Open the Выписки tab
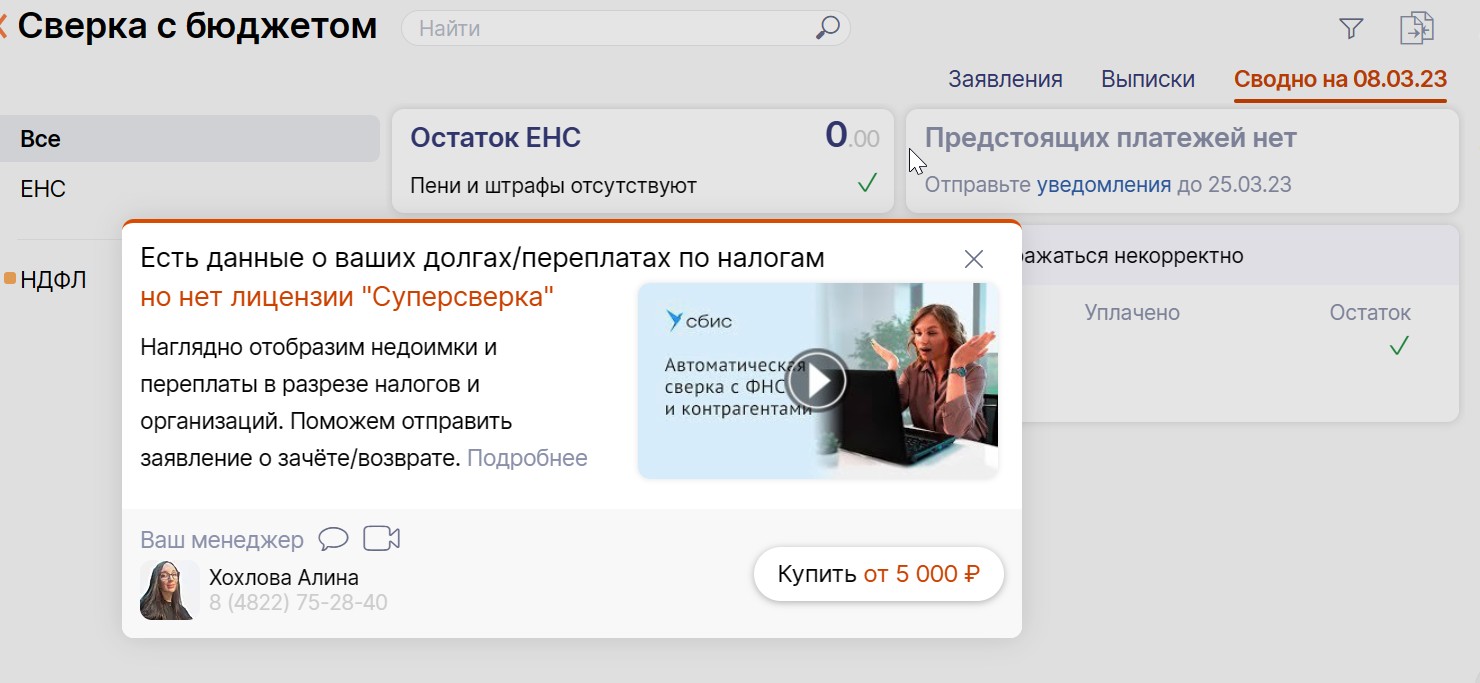This screenshot has height=683, width=1480. tap(1147, 79)
